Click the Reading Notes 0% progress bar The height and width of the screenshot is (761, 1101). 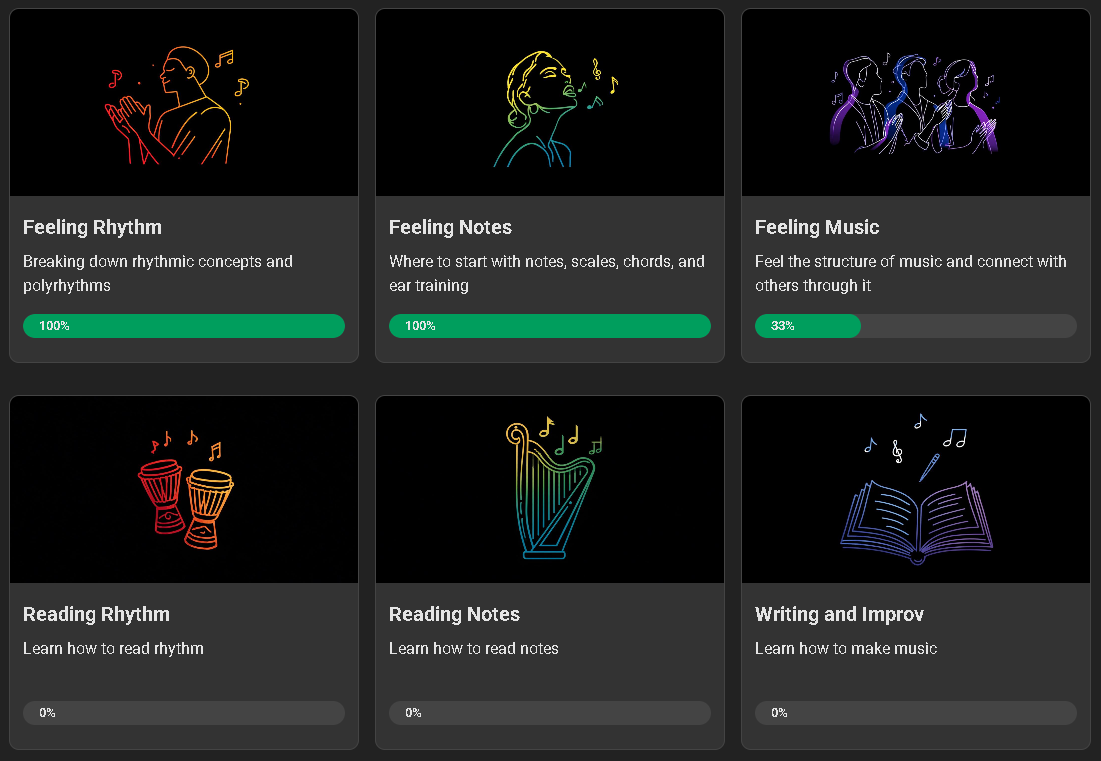550,713
